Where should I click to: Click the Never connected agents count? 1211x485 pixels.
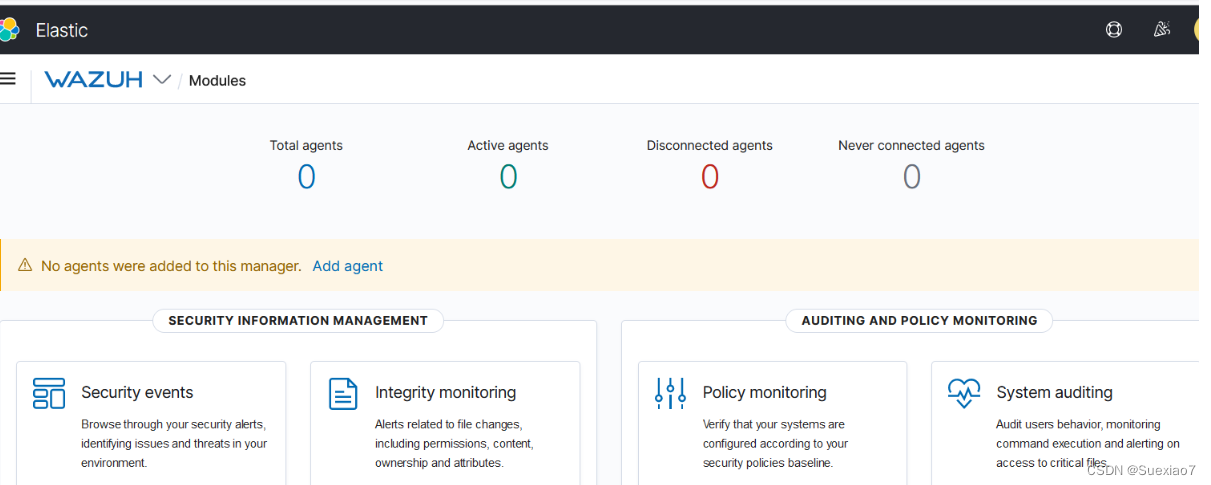click(x=911, y=177)
